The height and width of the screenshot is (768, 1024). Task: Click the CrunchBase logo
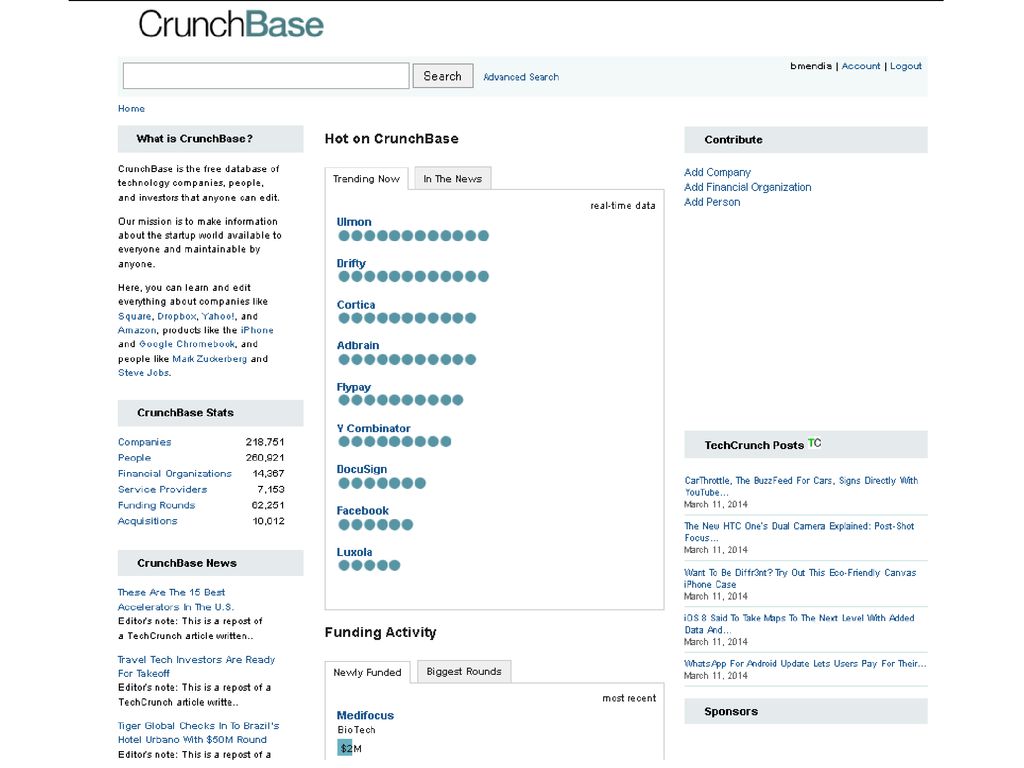point(231,24)
